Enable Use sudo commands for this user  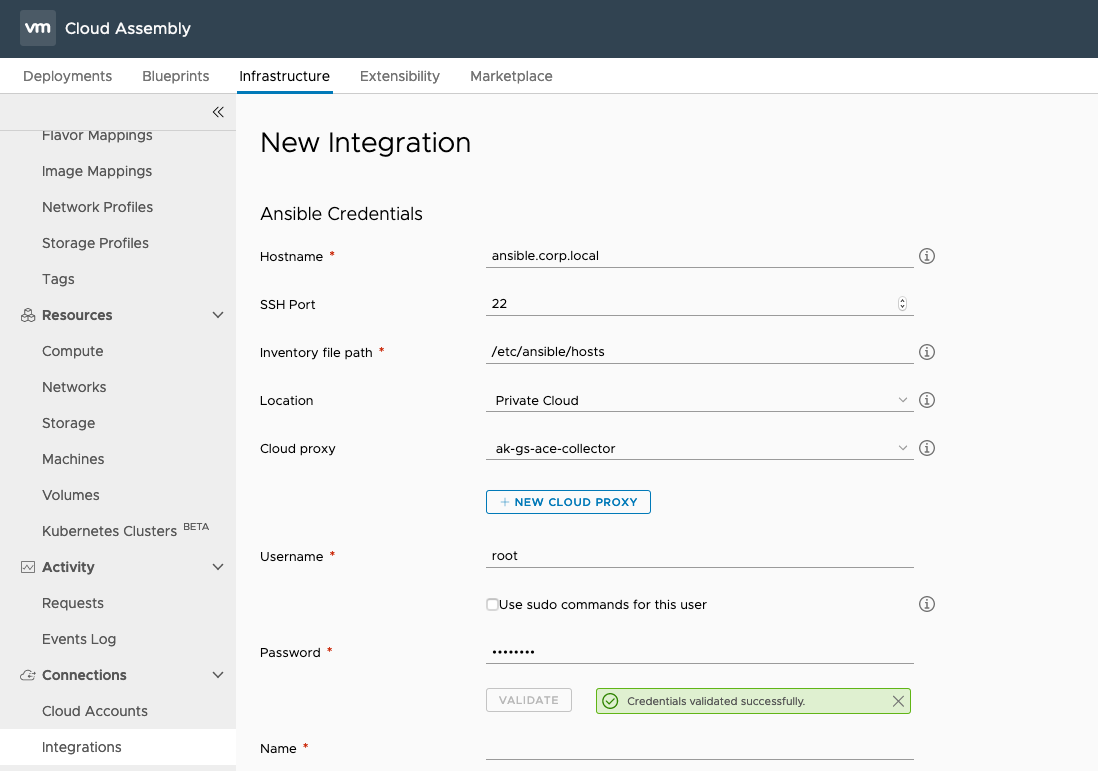(x=492, y=605)
